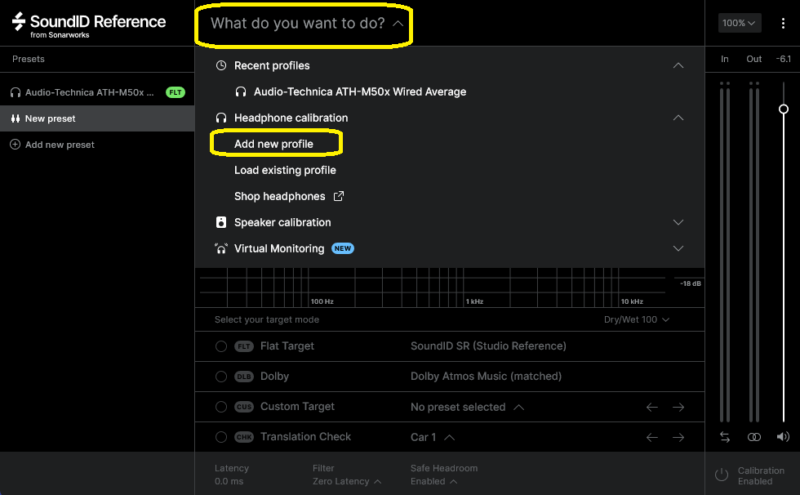Open Shop headphones external link icon
800x495 pixels.
point(338,196)
